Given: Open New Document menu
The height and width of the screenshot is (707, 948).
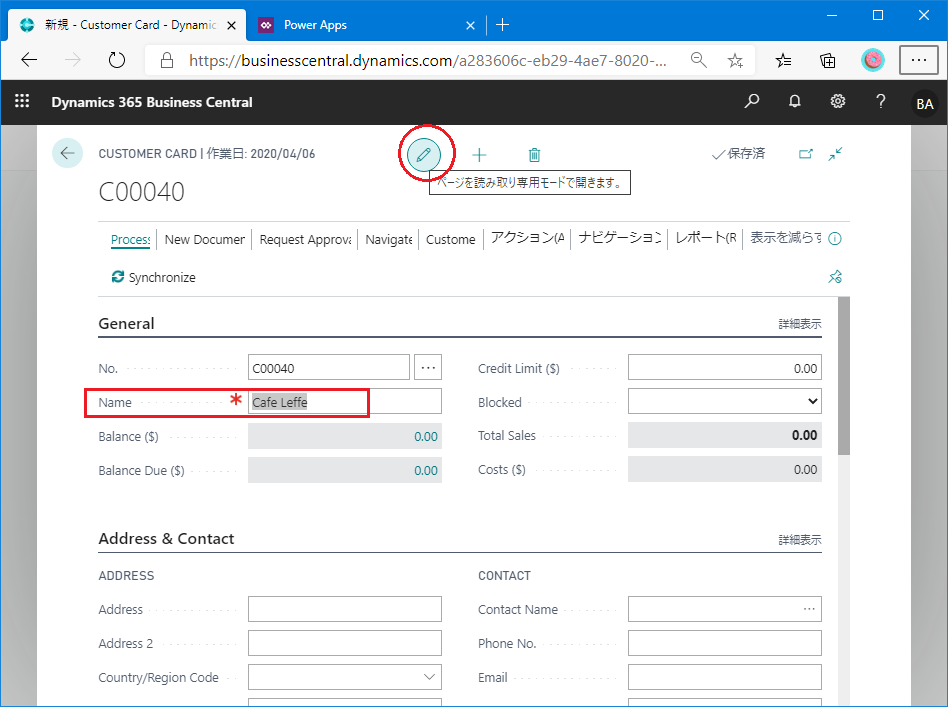Looking at the screenshot, I should click(204, 239).
